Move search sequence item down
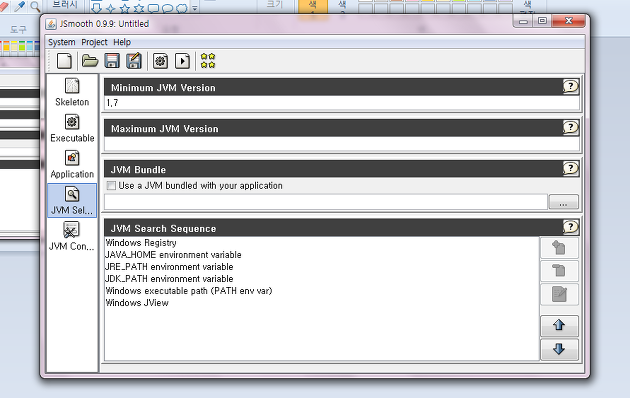 (559, 349)
